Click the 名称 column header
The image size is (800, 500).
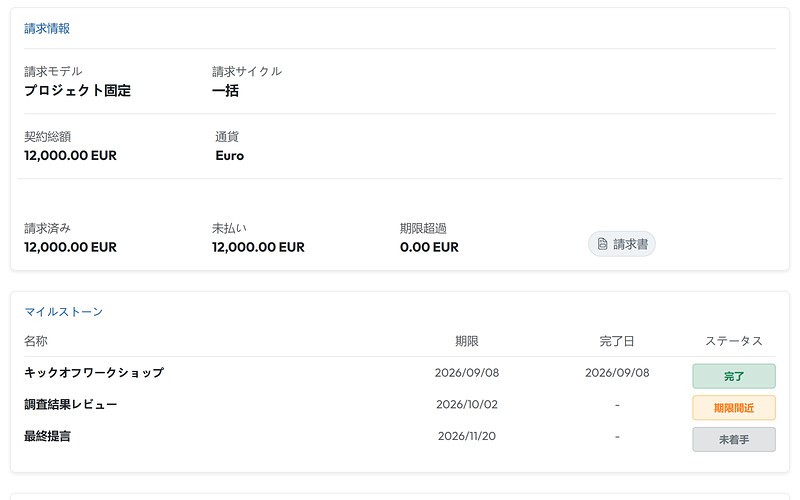click(36, 341)
